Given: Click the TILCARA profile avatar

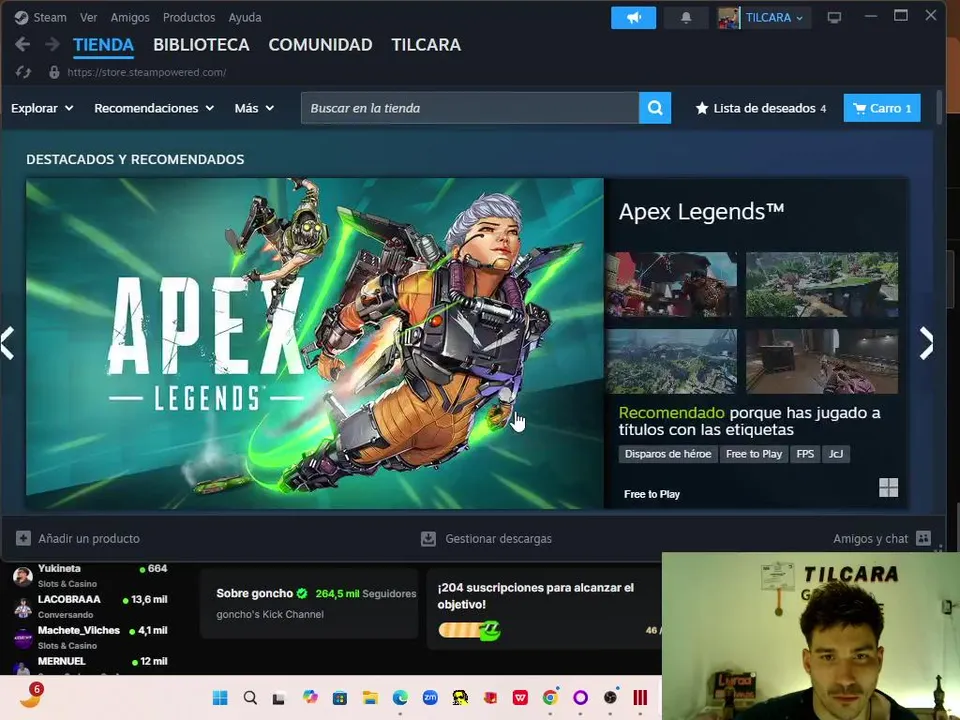Looking at the screenshot, I should 728,18.
